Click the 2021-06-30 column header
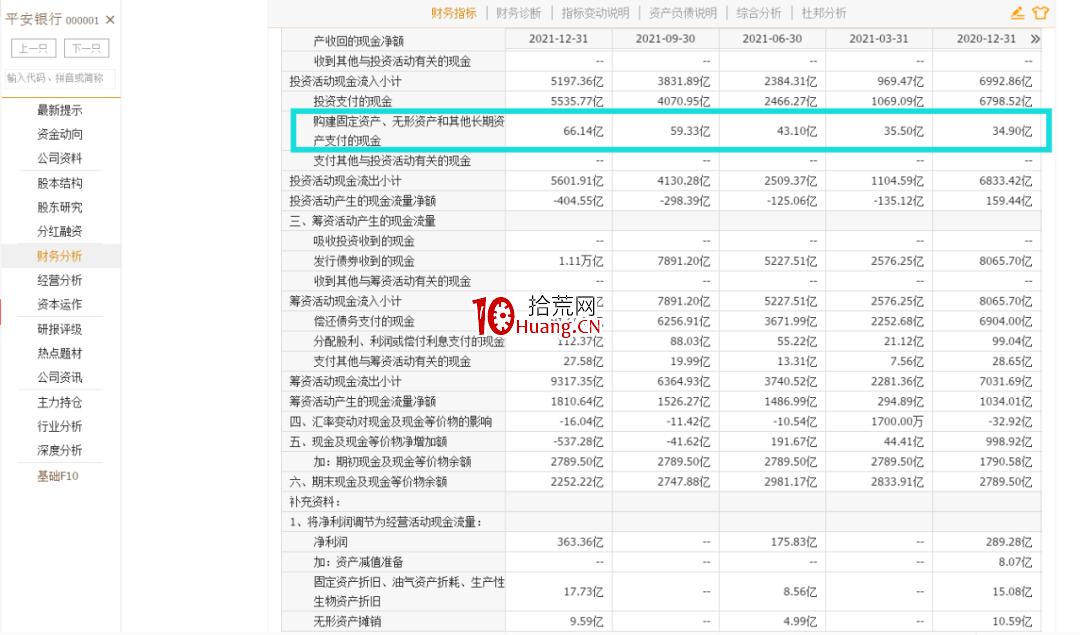Viewport: 1080px width, 635px height. pyautogui.click(x=772, y=39)
